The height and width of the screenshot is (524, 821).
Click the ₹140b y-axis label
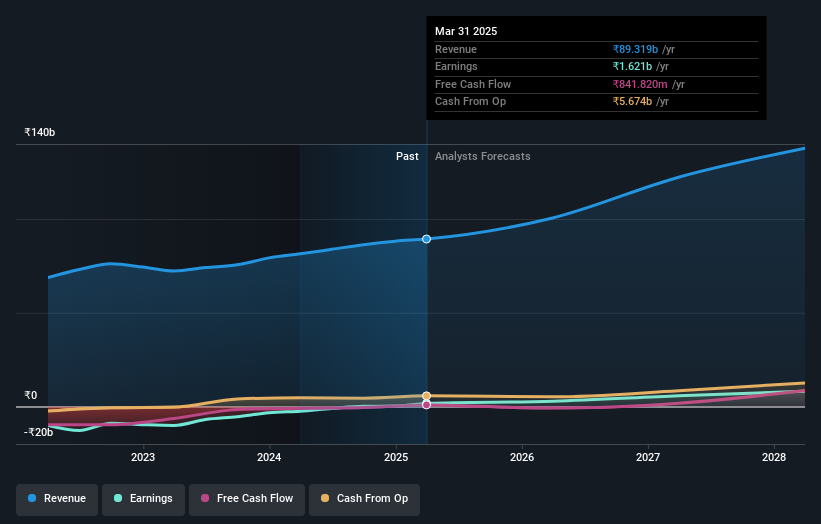(x=39, y=132)
